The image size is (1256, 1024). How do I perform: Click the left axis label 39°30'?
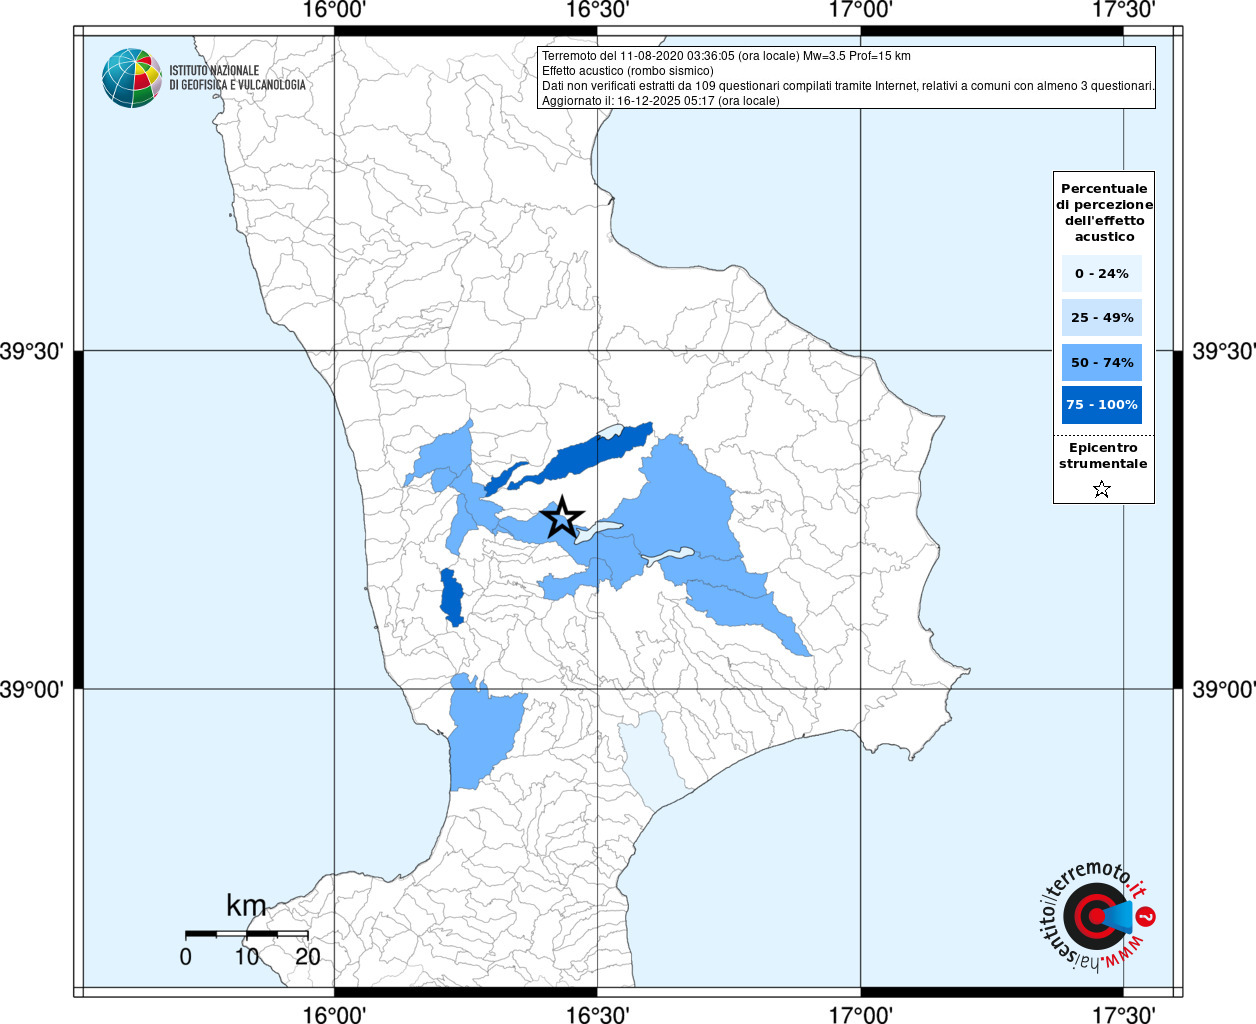coord(32,351)
